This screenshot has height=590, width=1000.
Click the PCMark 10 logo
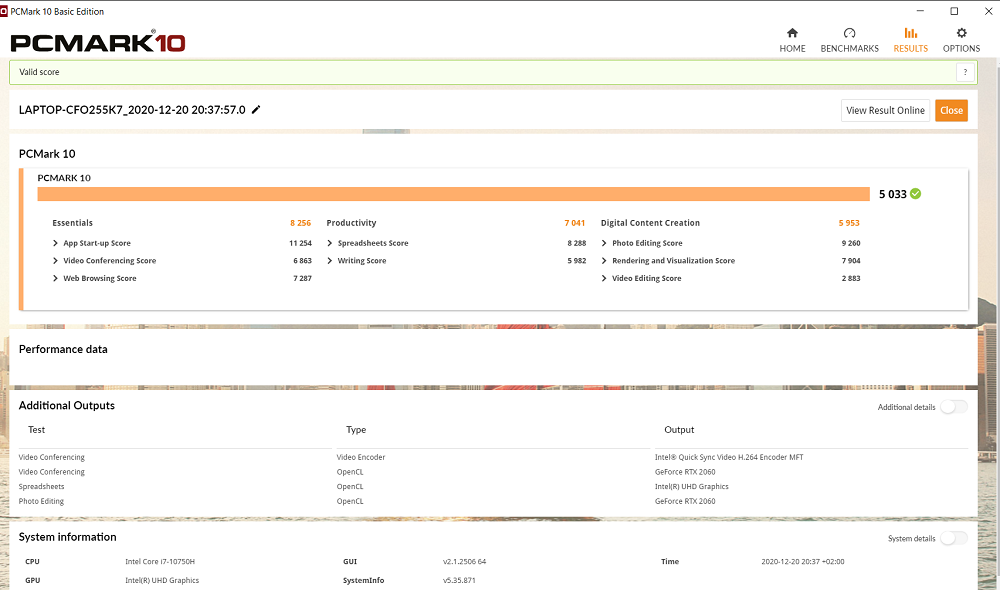tap(98, 42)
